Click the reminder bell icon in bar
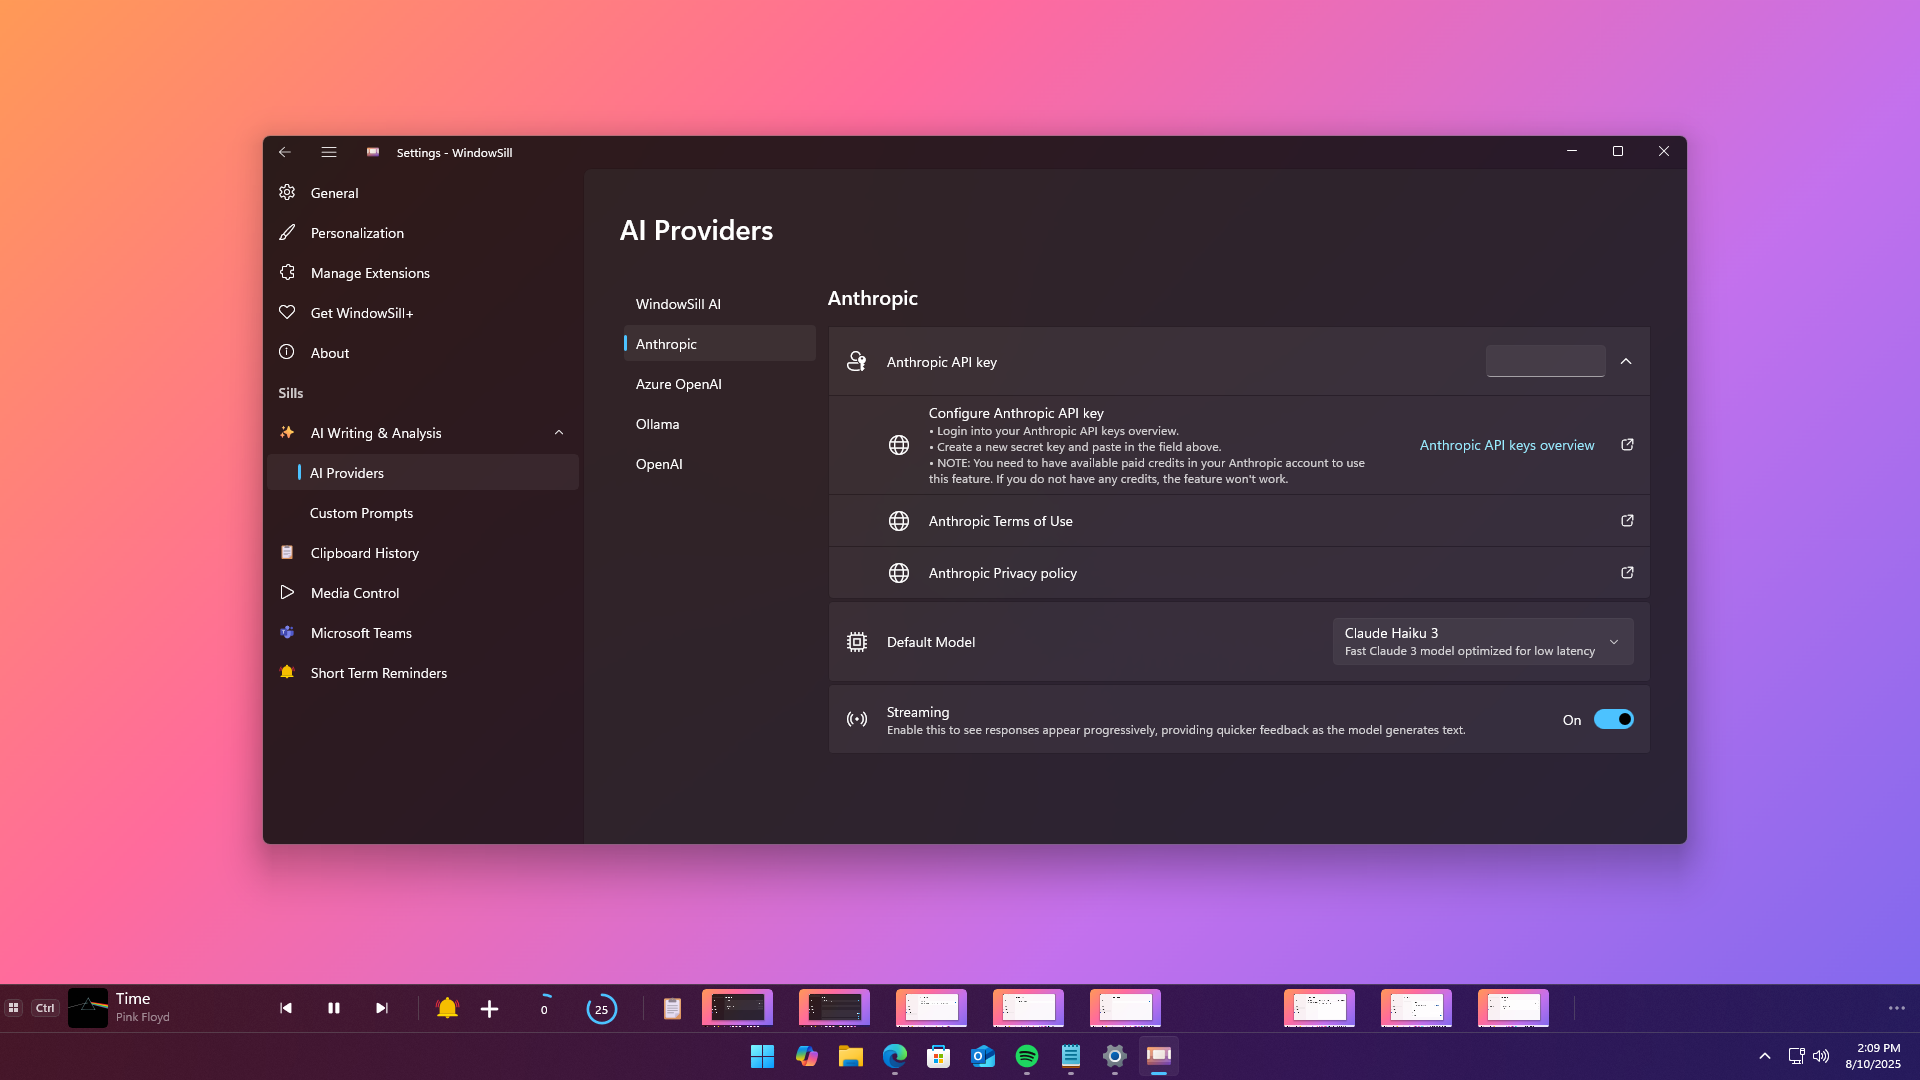 (x=447, y=1008)
